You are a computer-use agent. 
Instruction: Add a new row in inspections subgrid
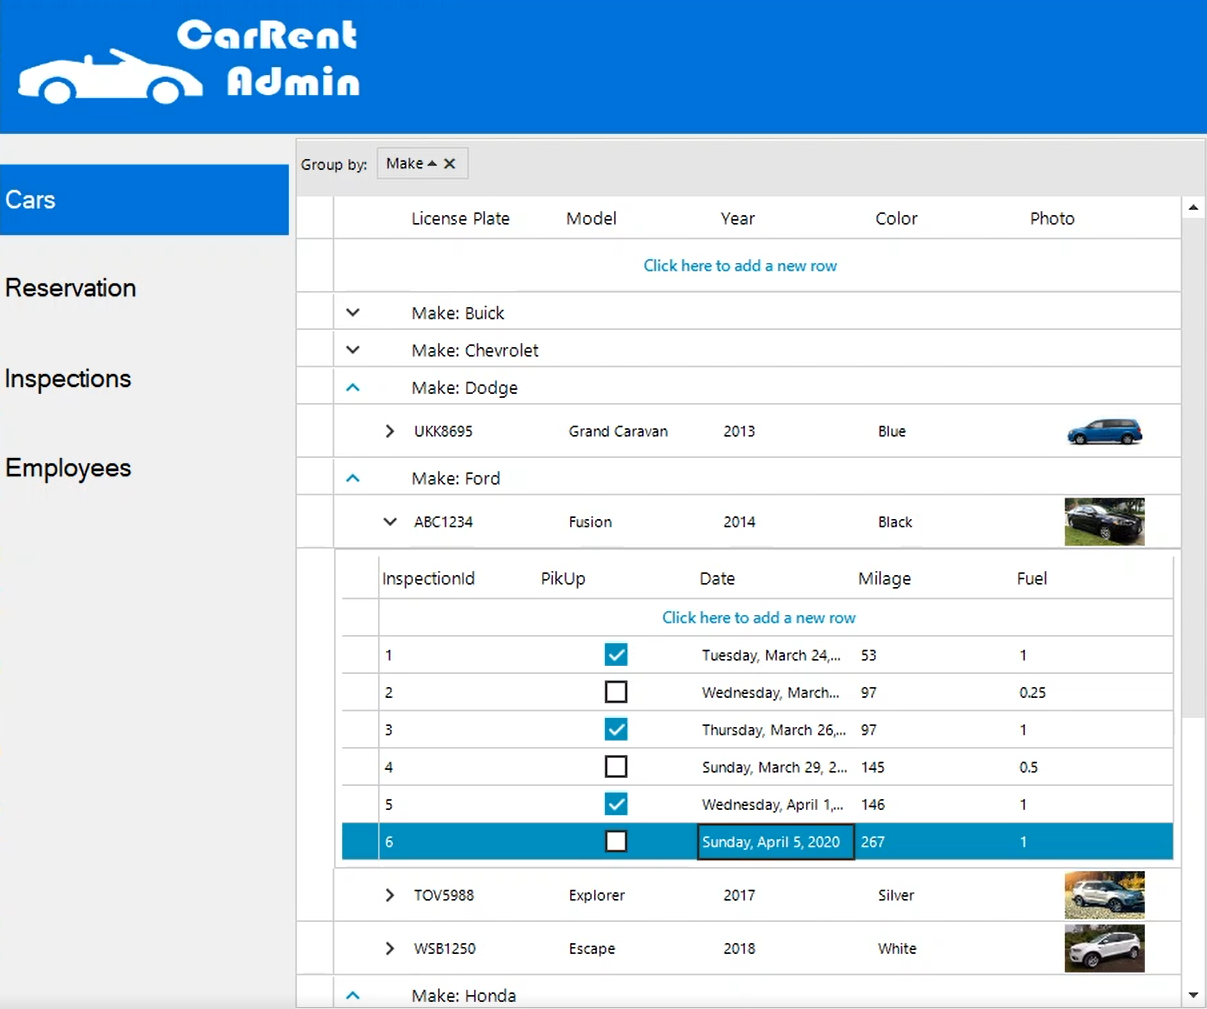pyautogui.click(x=758, y=618)
